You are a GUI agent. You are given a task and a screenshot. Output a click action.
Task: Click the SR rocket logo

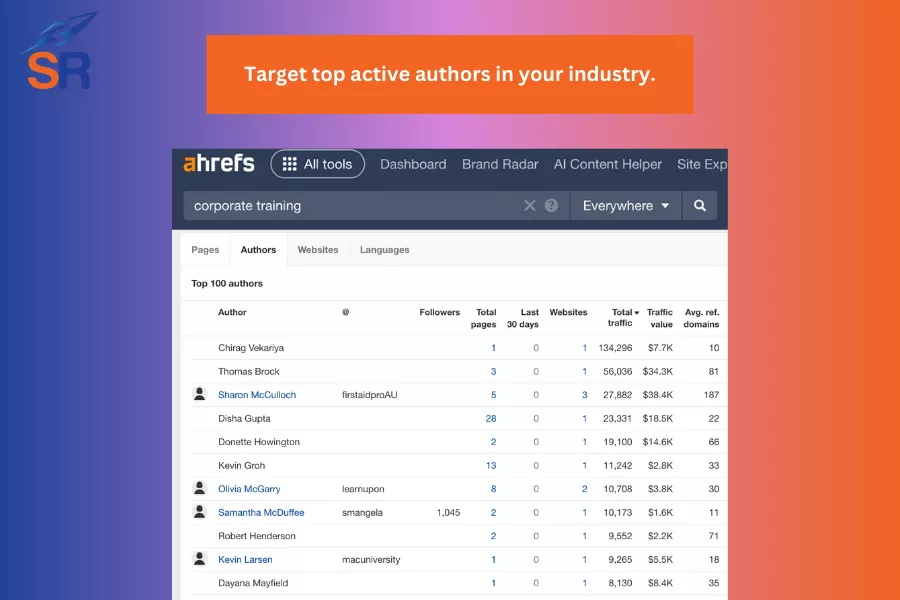(59, 52)
